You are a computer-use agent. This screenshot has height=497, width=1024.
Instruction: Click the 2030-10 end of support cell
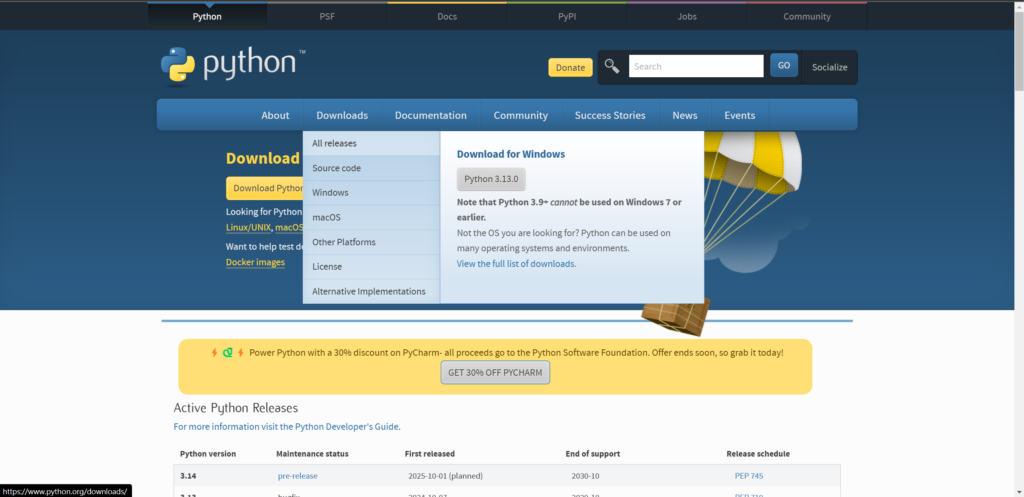pyautogui.click(x=584, y=476)
